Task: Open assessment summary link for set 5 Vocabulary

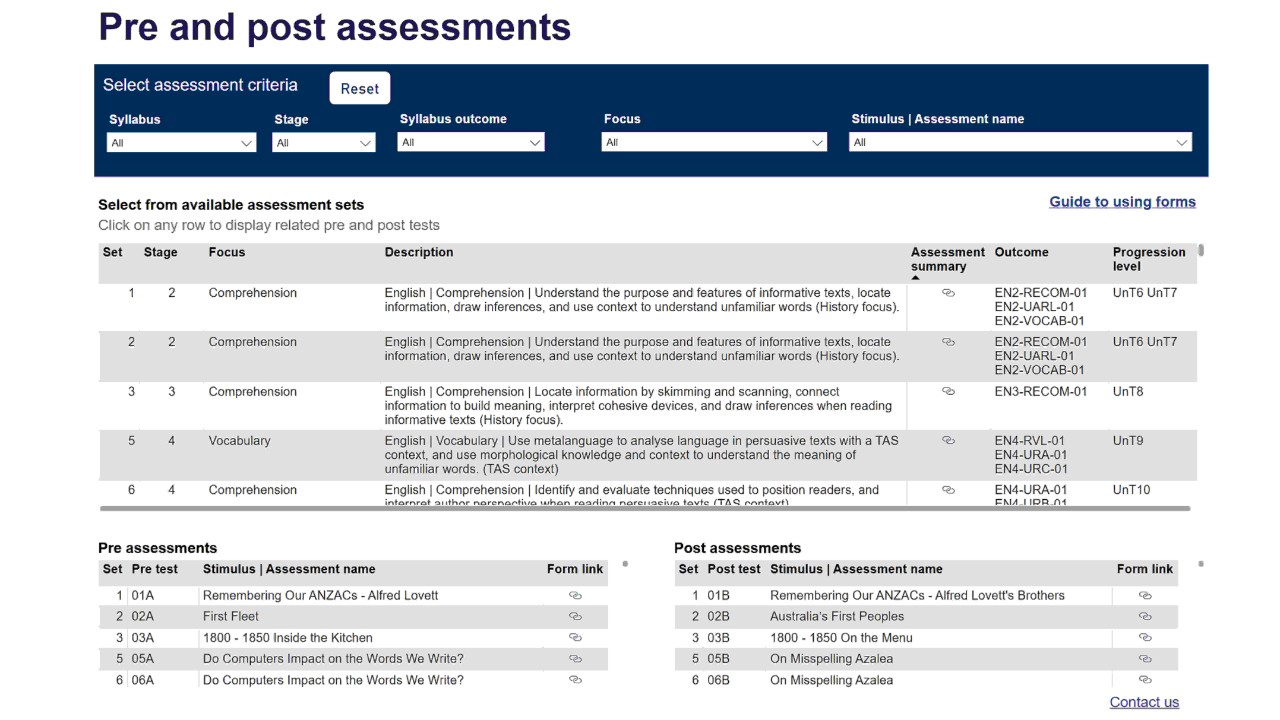Action: click(x=948, y=441)
